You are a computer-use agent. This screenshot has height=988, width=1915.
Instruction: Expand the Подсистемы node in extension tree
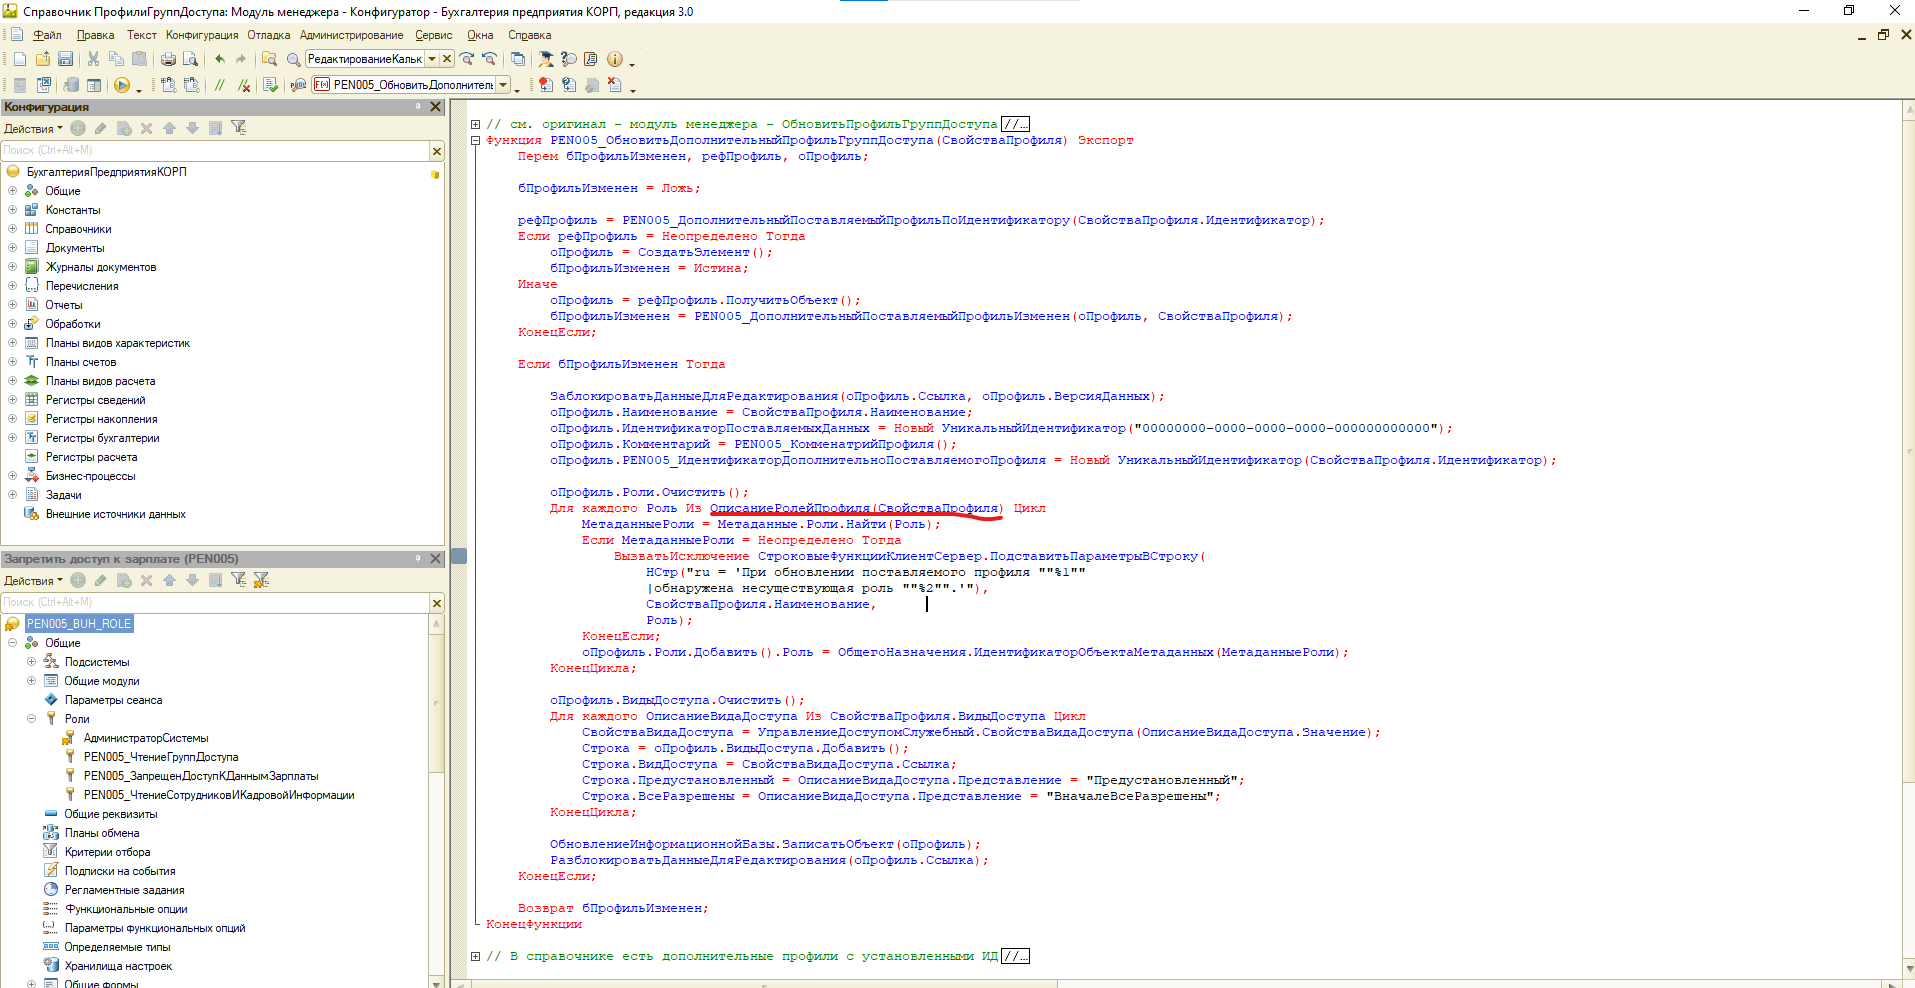tap(31, 662)
